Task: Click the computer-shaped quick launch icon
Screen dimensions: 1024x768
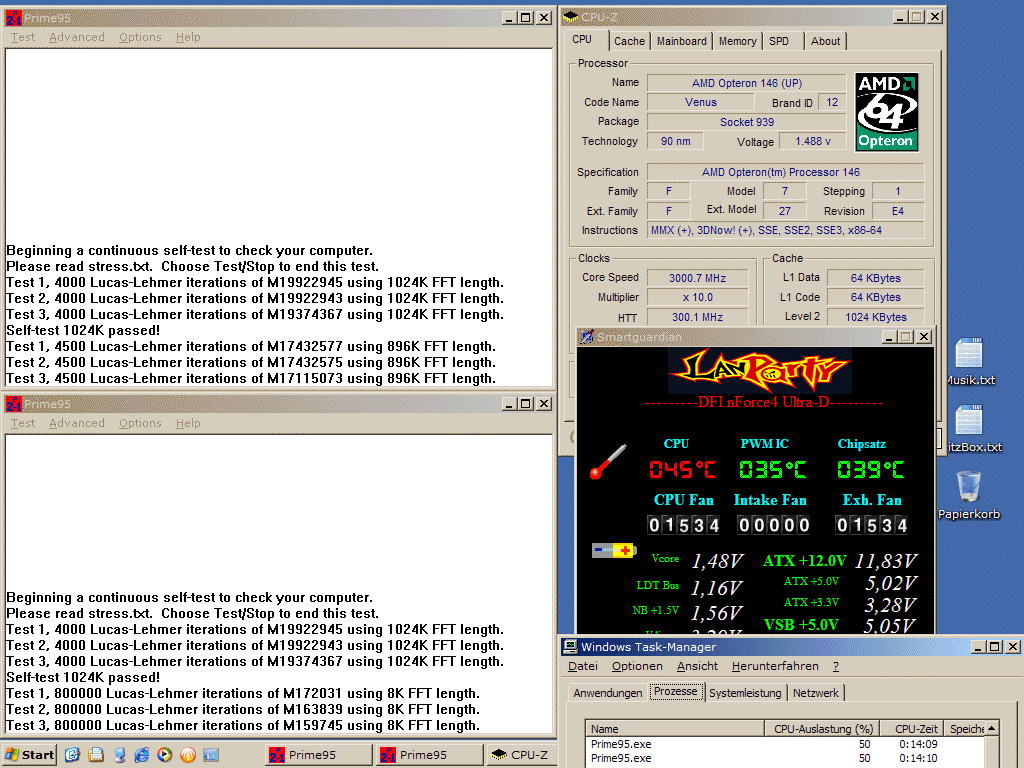Action: tap(119, 755)
